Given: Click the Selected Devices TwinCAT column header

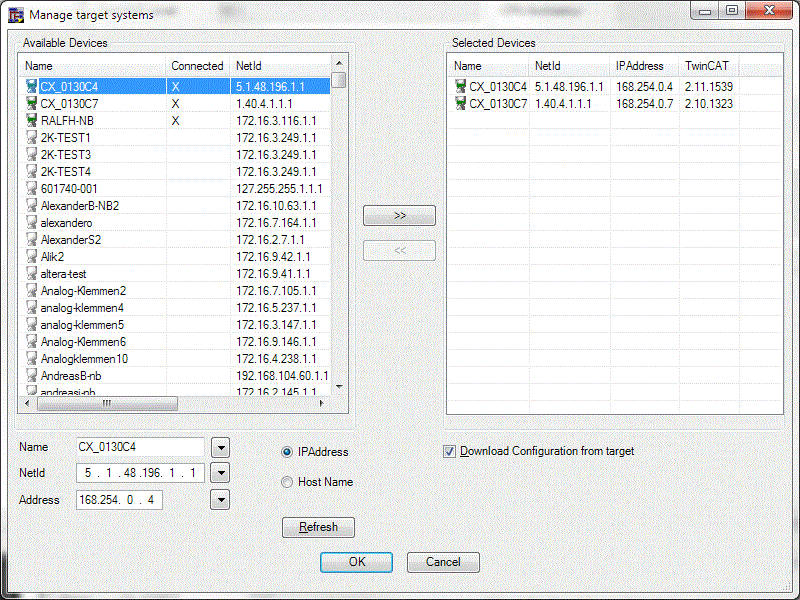Looking at the screenshot, I should click(709, 66).
